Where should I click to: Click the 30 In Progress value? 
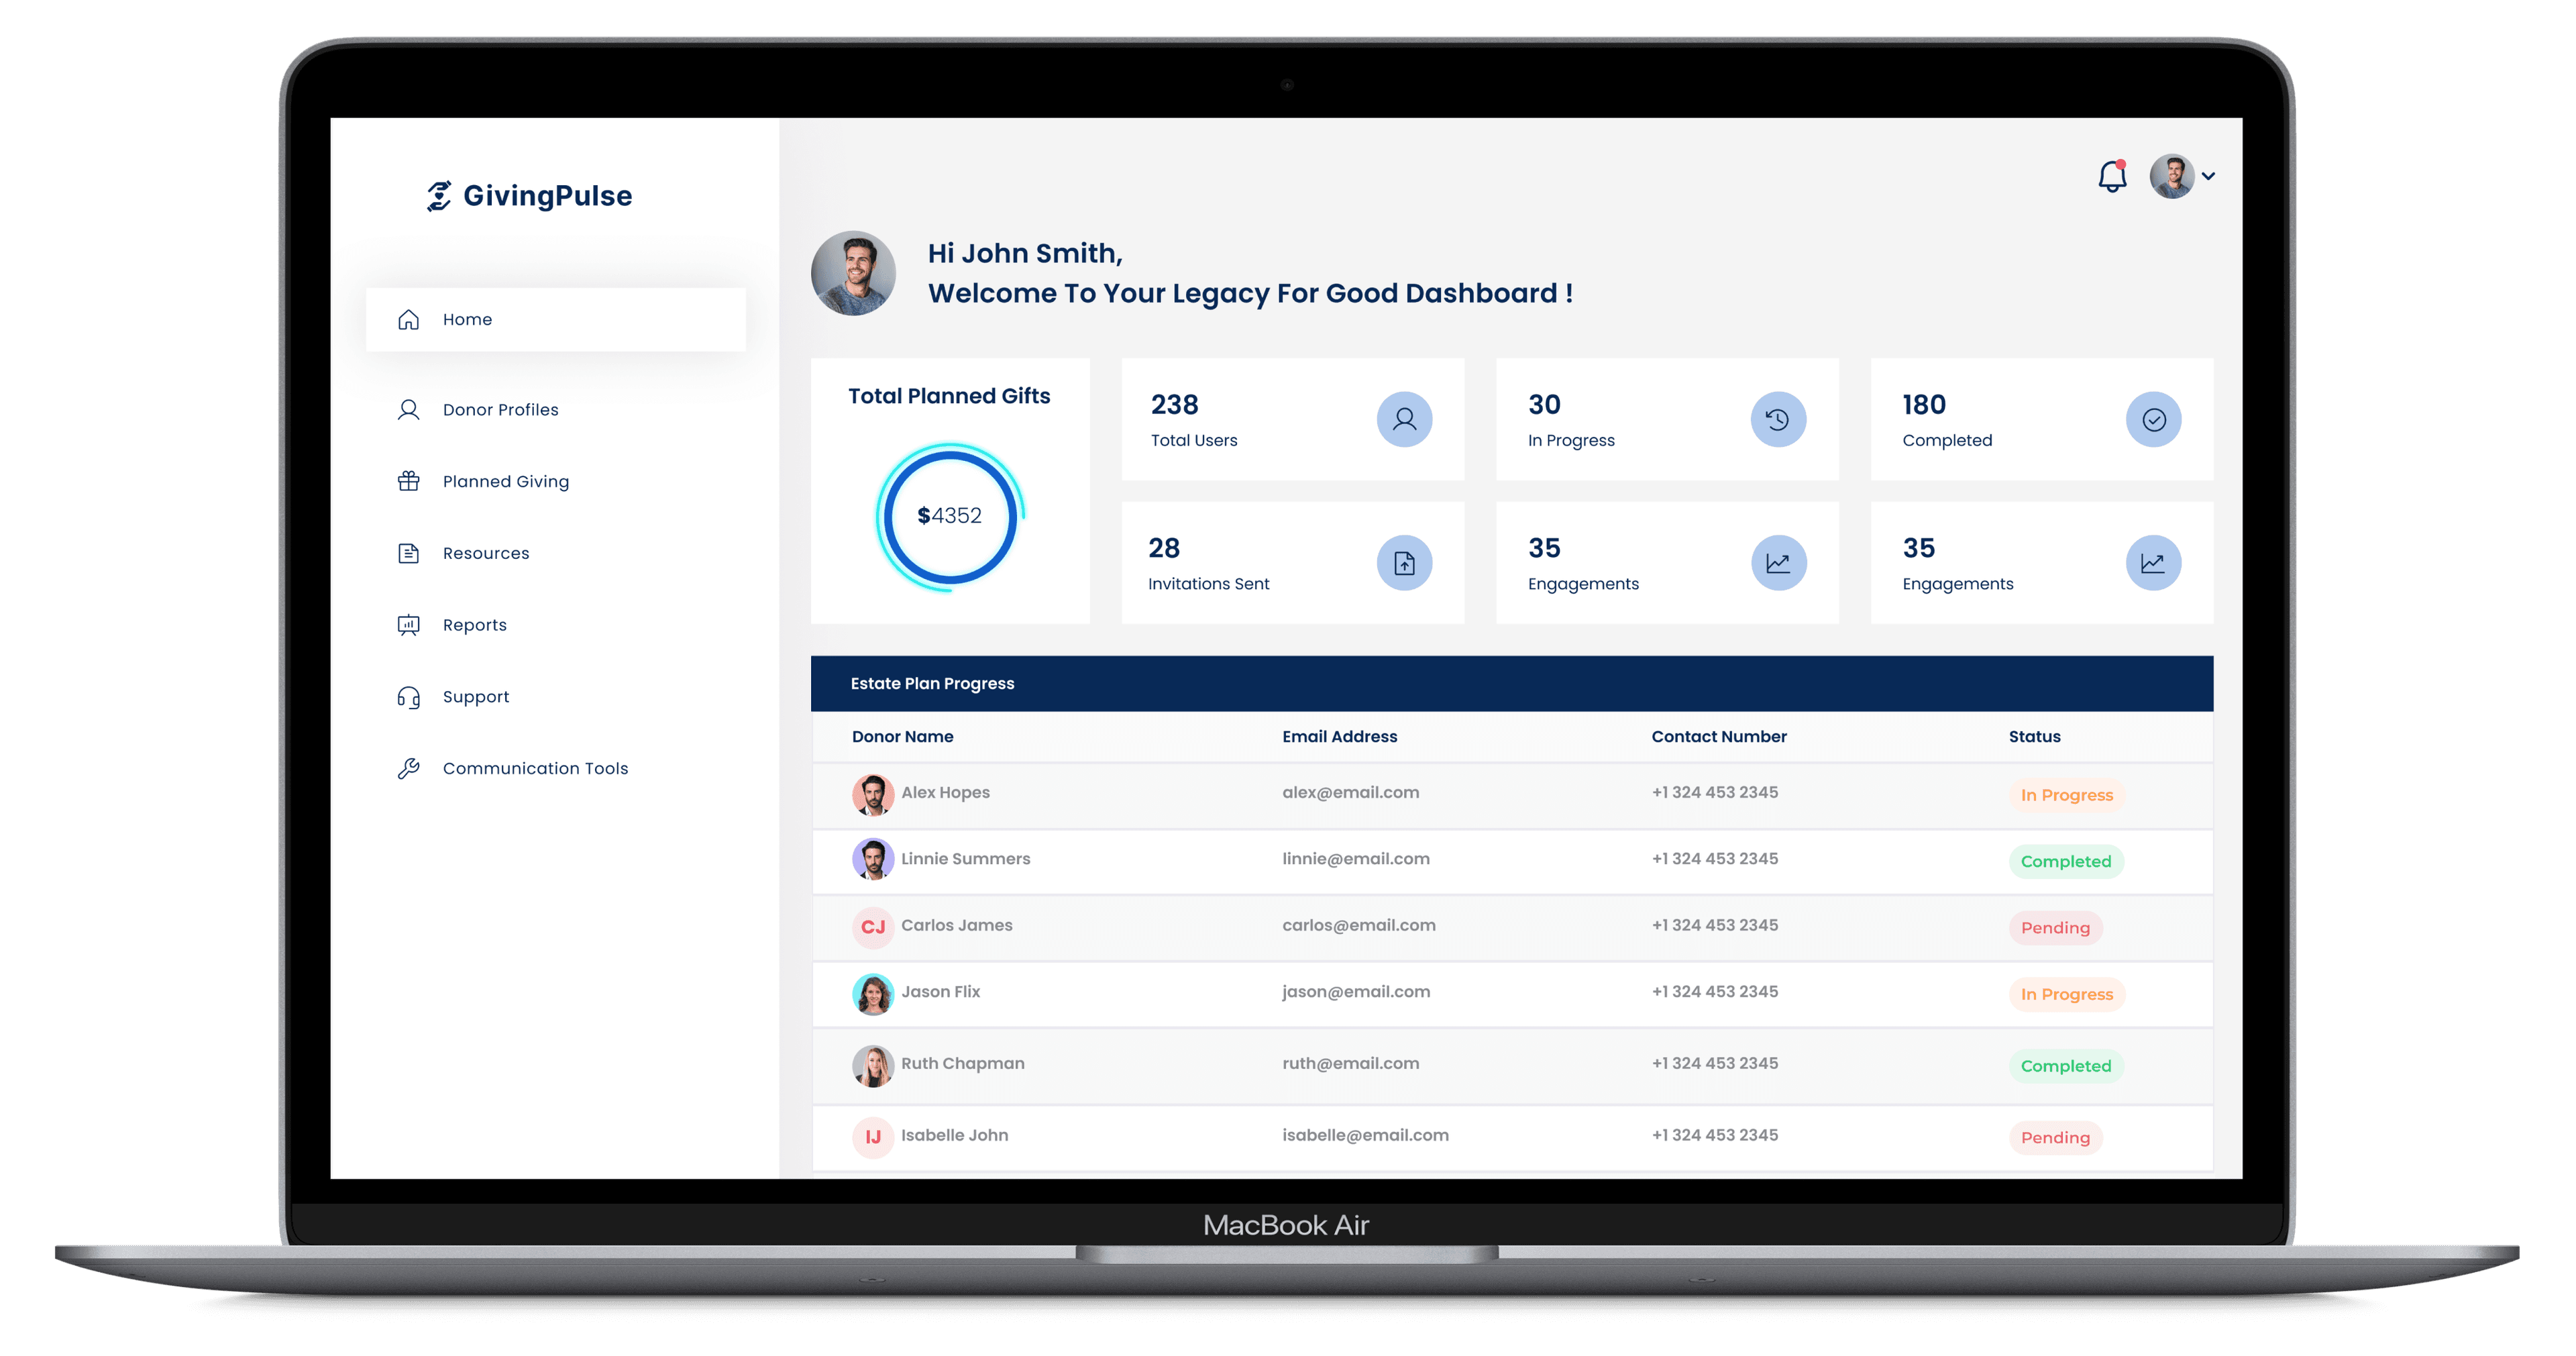(x=1544, y=404)
